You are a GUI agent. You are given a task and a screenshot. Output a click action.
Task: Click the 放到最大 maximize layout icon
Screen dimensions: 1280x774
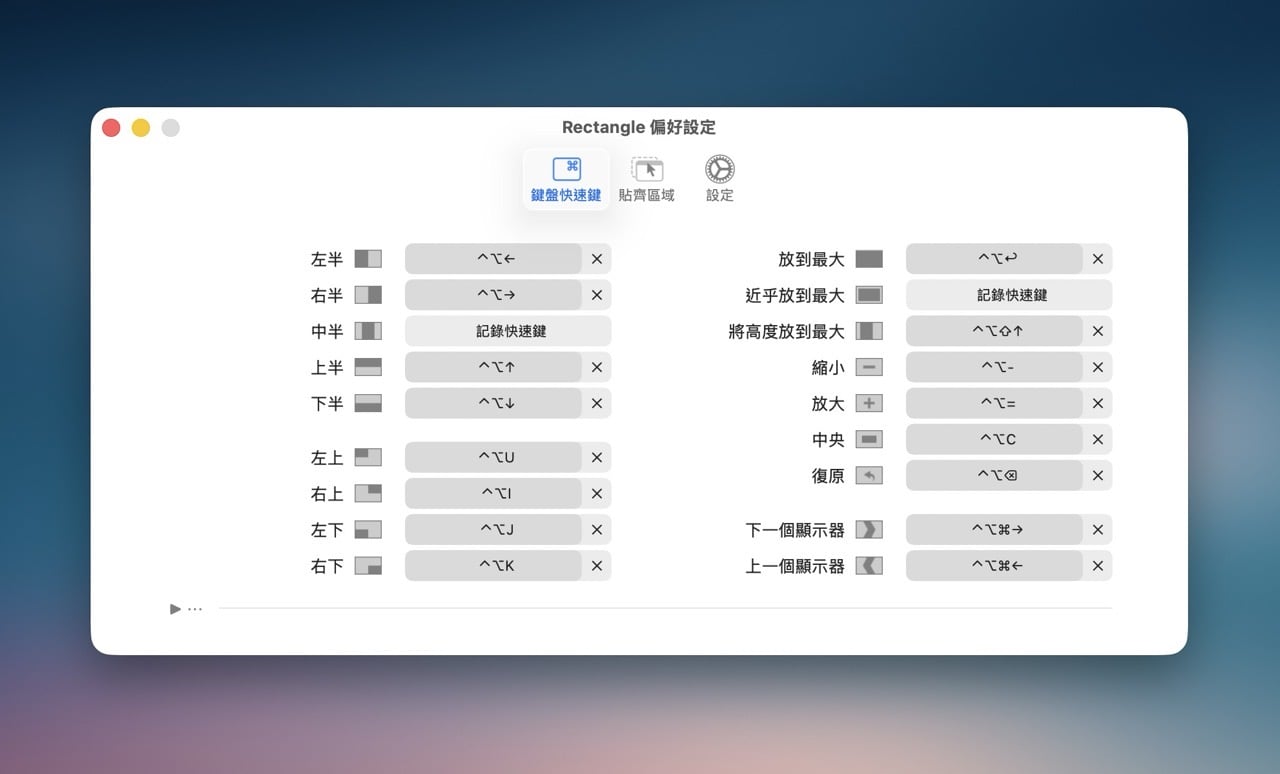(869, 259)
